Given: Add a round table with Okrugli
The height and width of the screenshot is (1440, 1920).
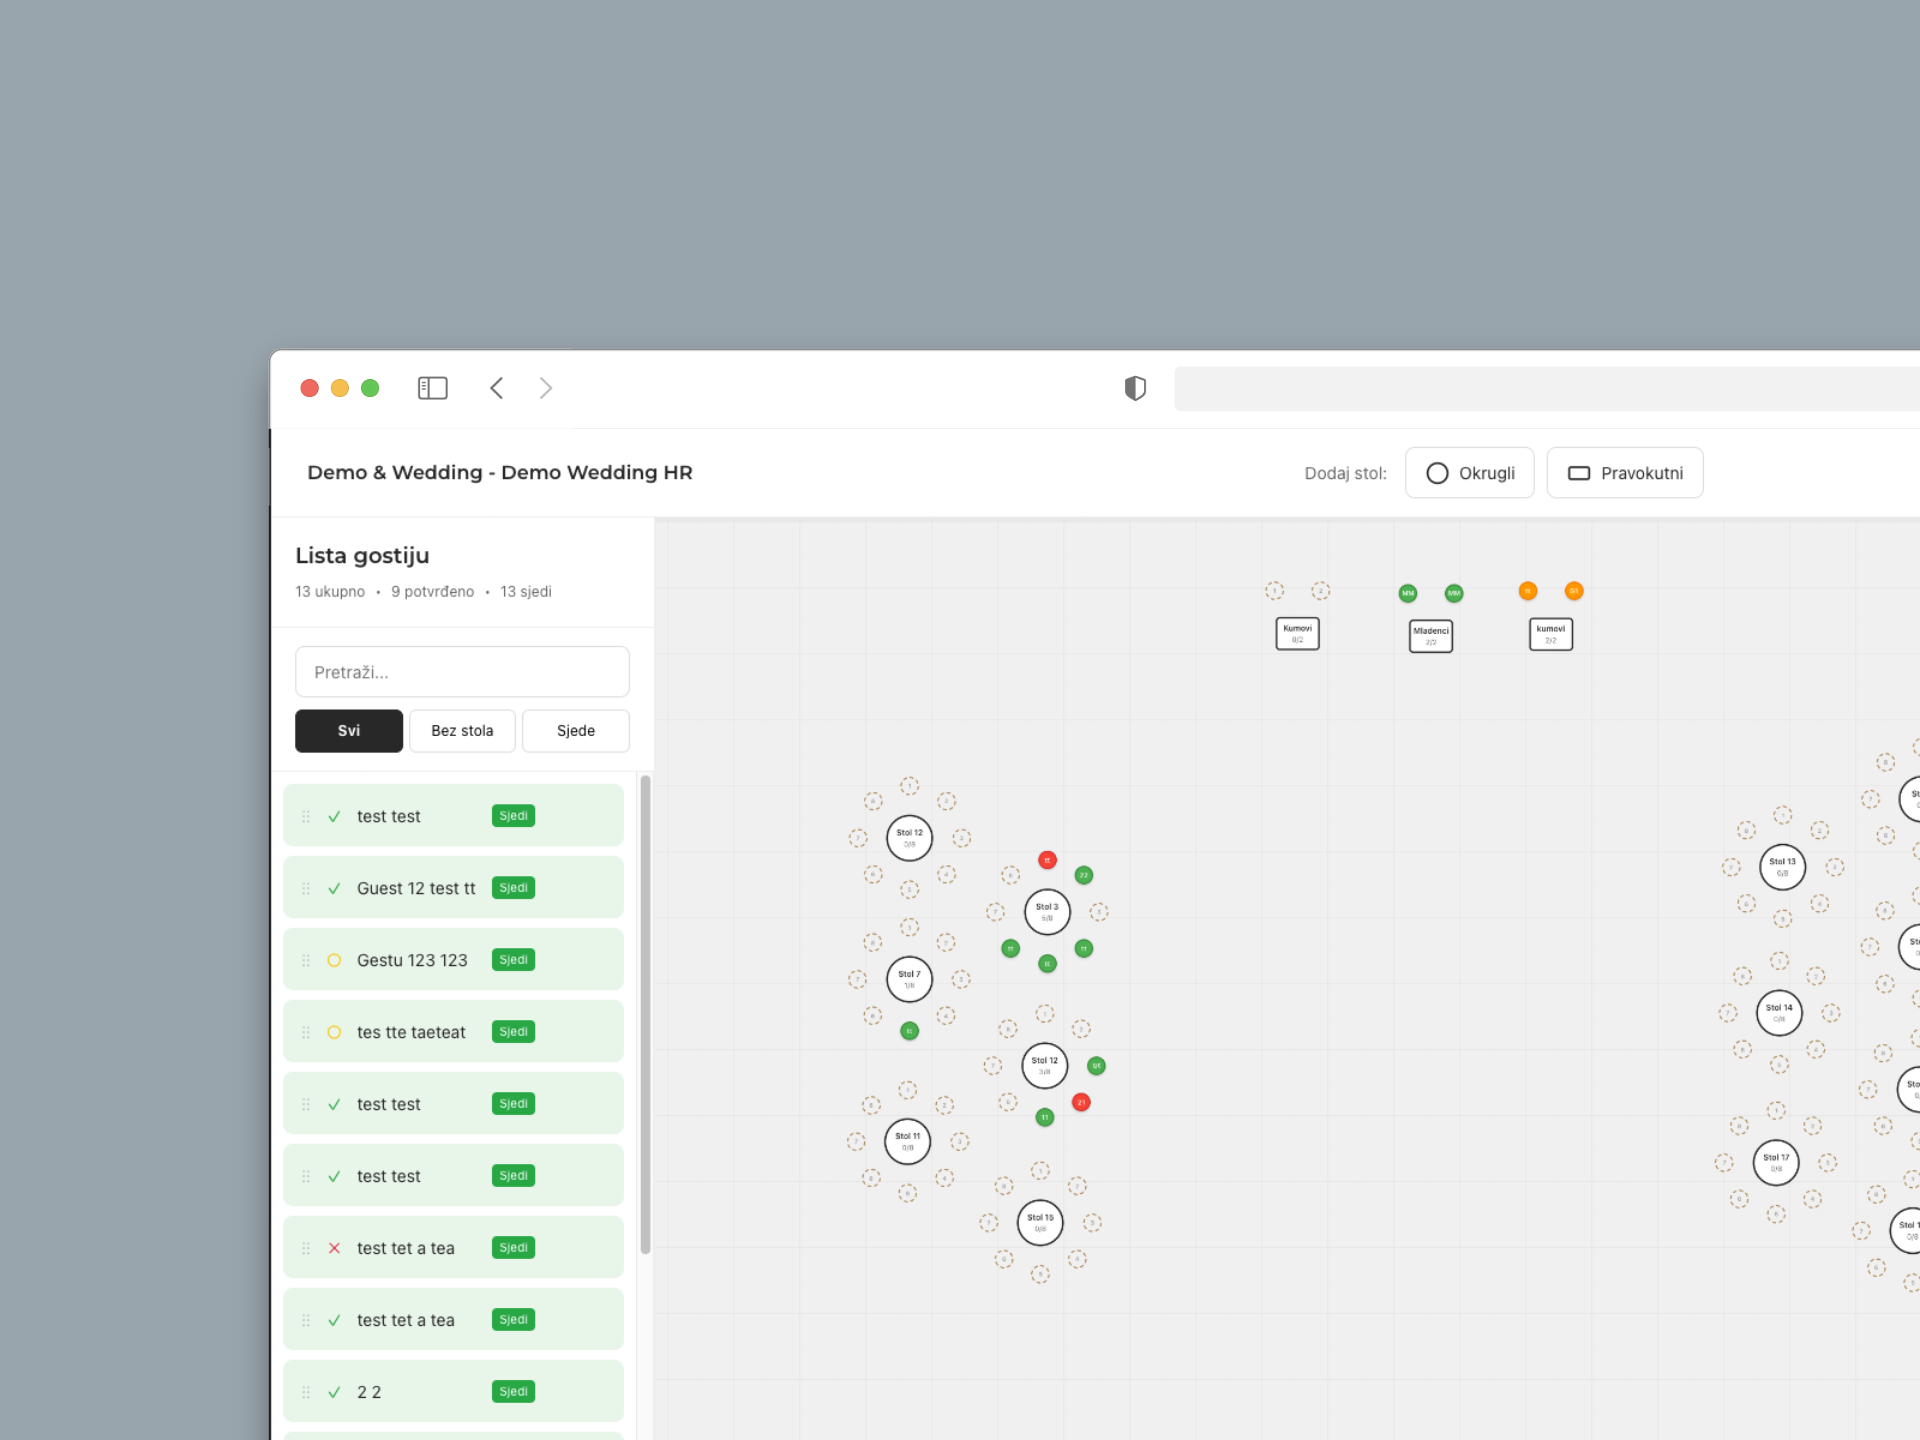Looking at the screenshot, I should (1469, 473).
